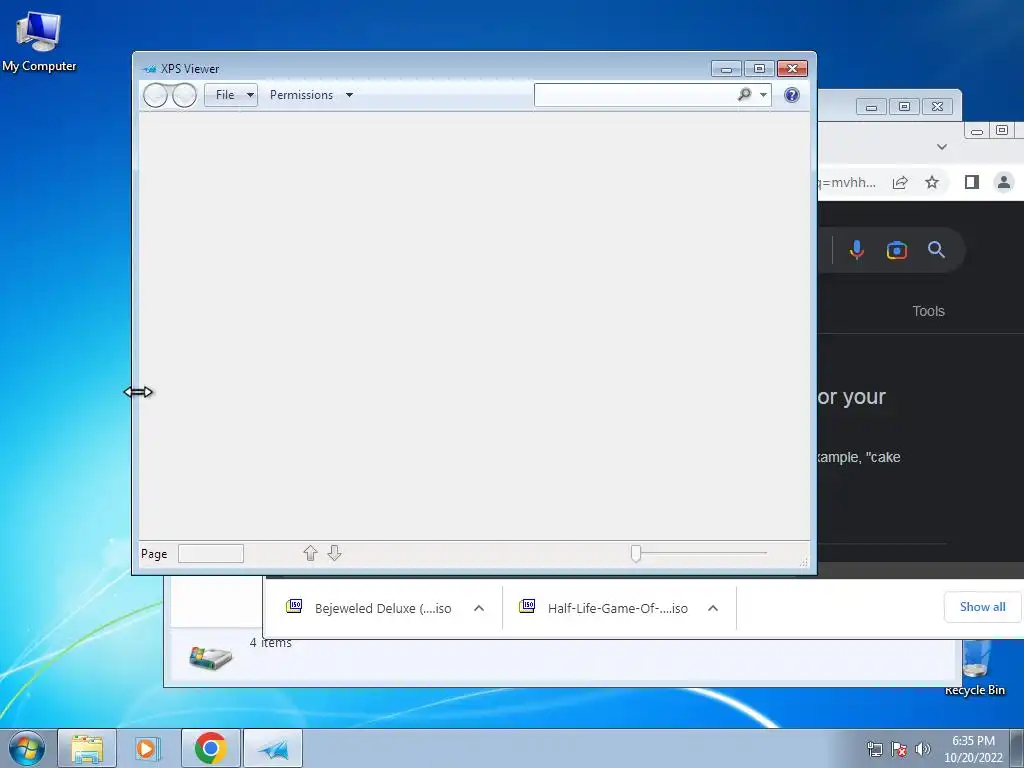
Task: Click the magnifier search icon in XPS Viewer
Action: click(x=744, y=95)
